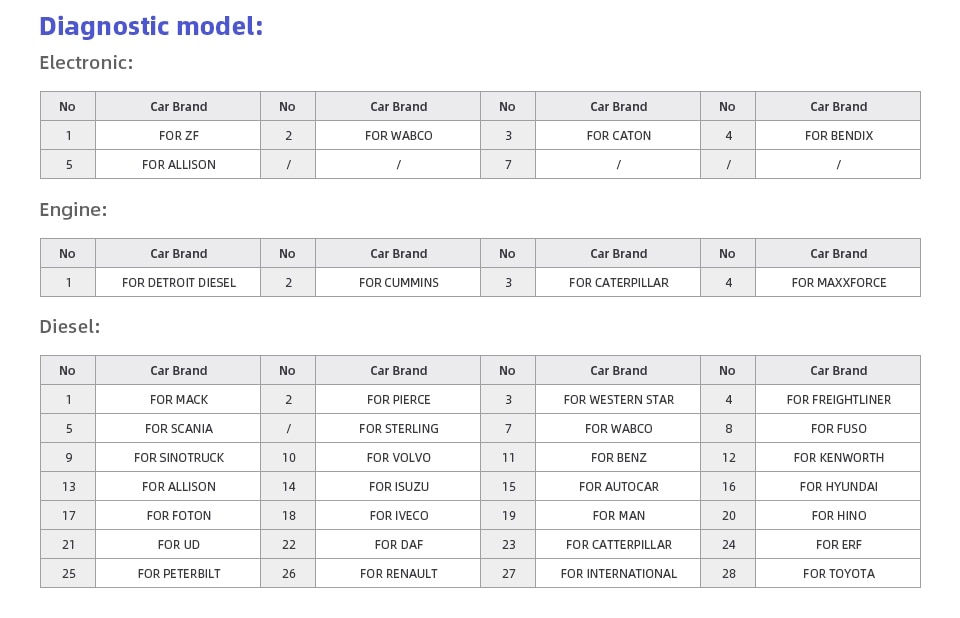The height and width of the screenshot is (618, 960).
Task: Click the FOR WABCO cell under Electronic
Action: tap(398, 135)
